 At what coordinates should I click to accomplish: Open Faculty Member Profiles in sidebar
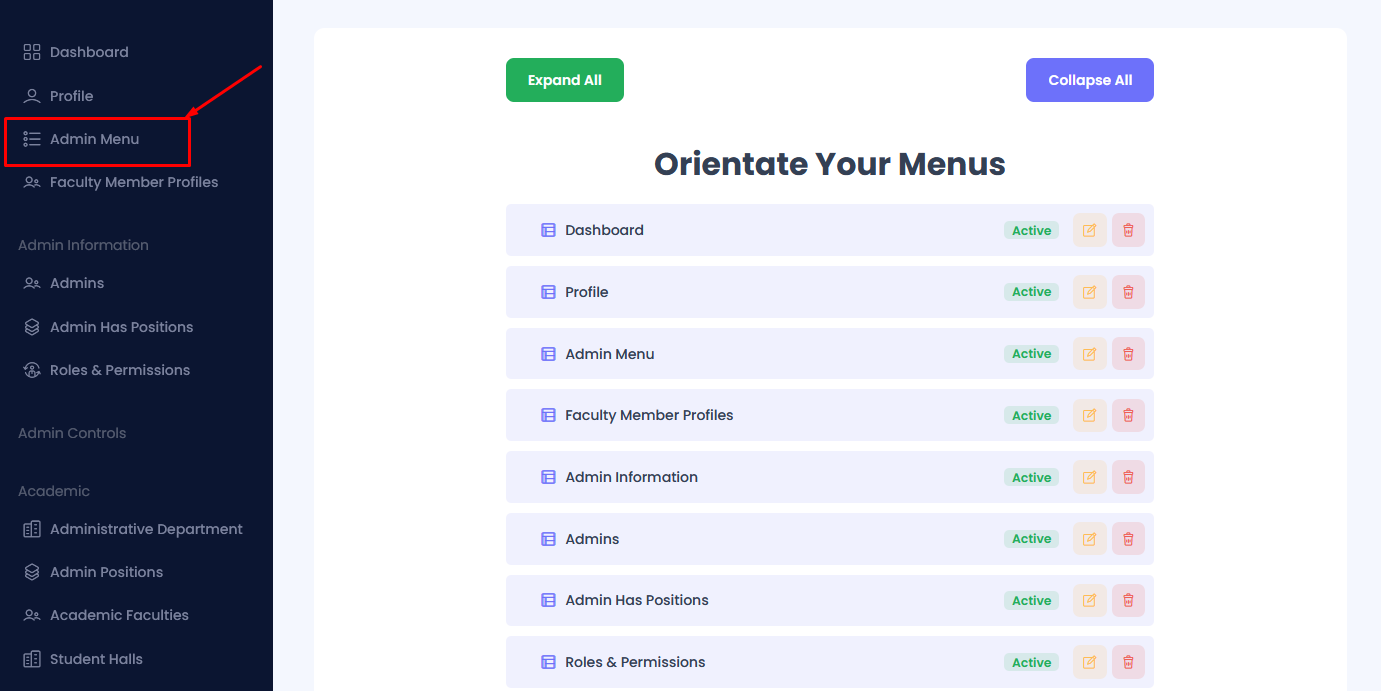[133, 182]
